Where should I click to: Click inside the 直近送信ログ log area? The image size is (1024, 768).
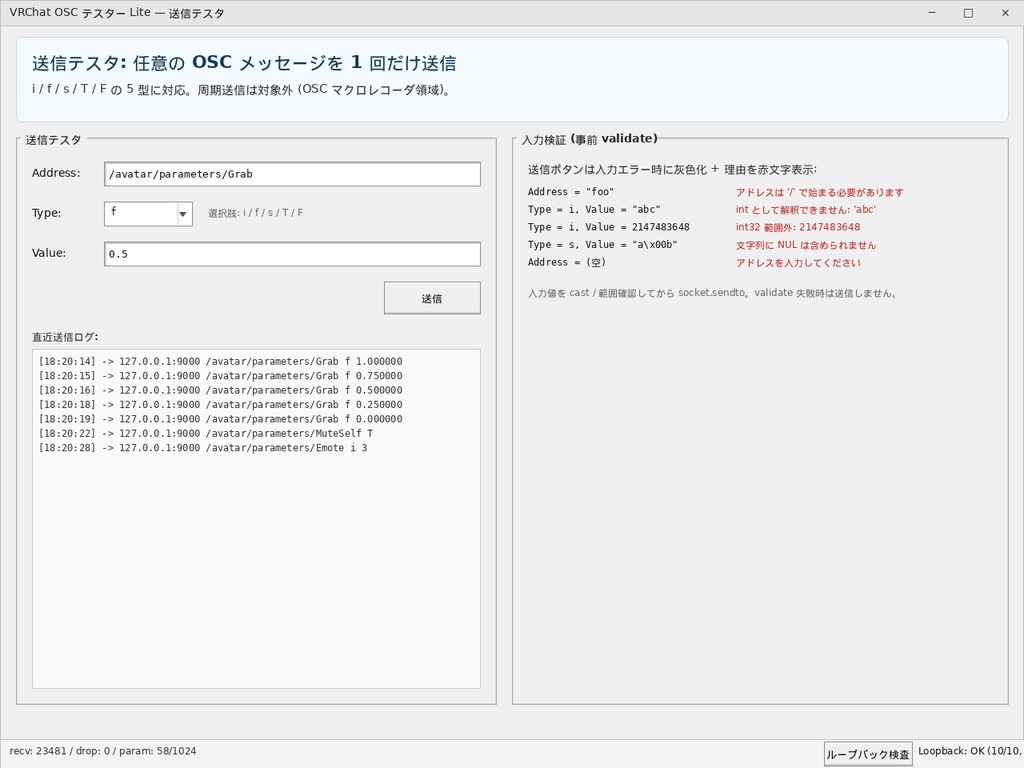pos(255,550)
